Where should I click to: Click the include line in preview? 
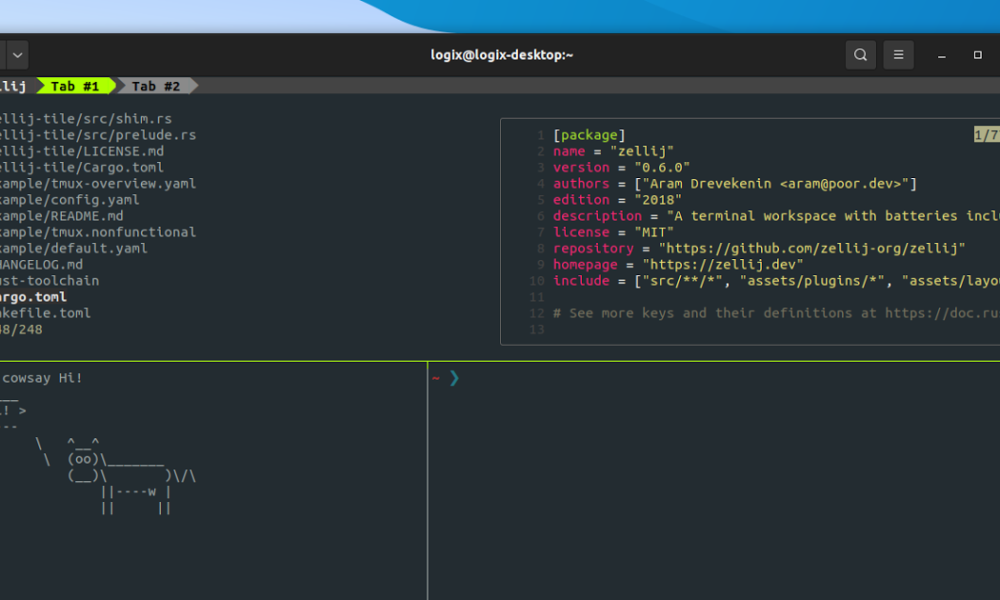pos(776,281)
